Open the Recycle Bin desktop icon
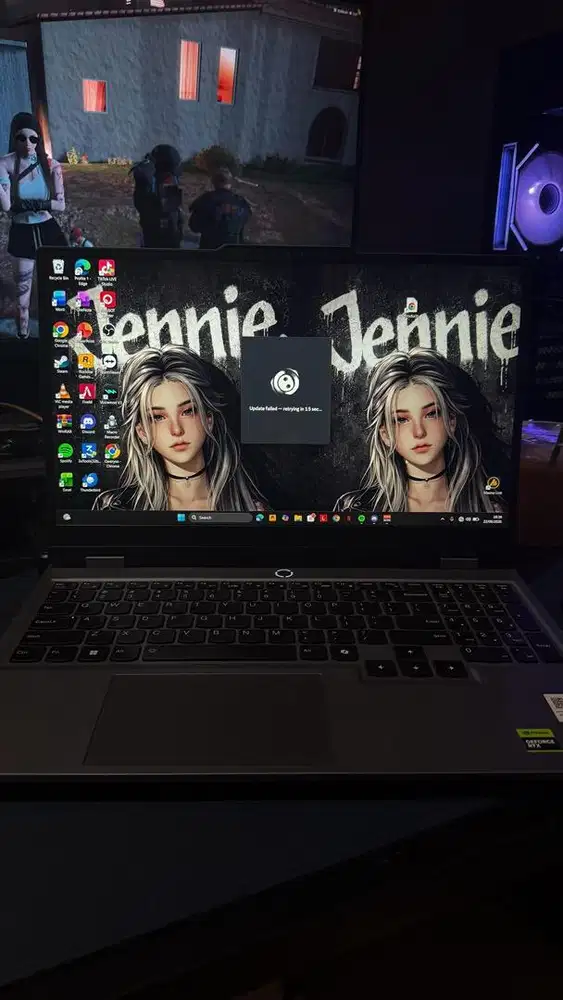563x1000 pixels. click(x=59, y=267)
